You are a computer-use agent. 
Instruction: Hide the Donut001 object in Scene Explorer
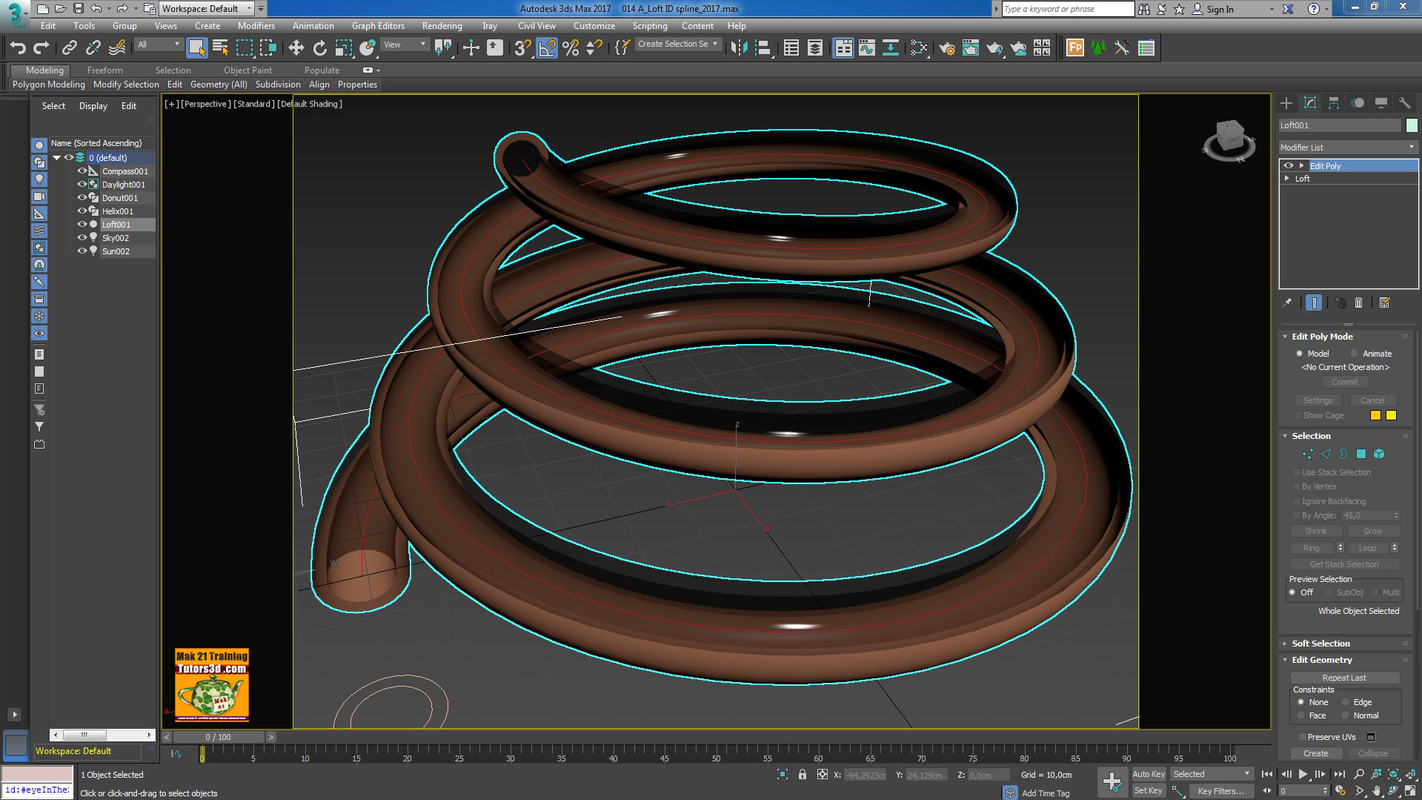82,197
